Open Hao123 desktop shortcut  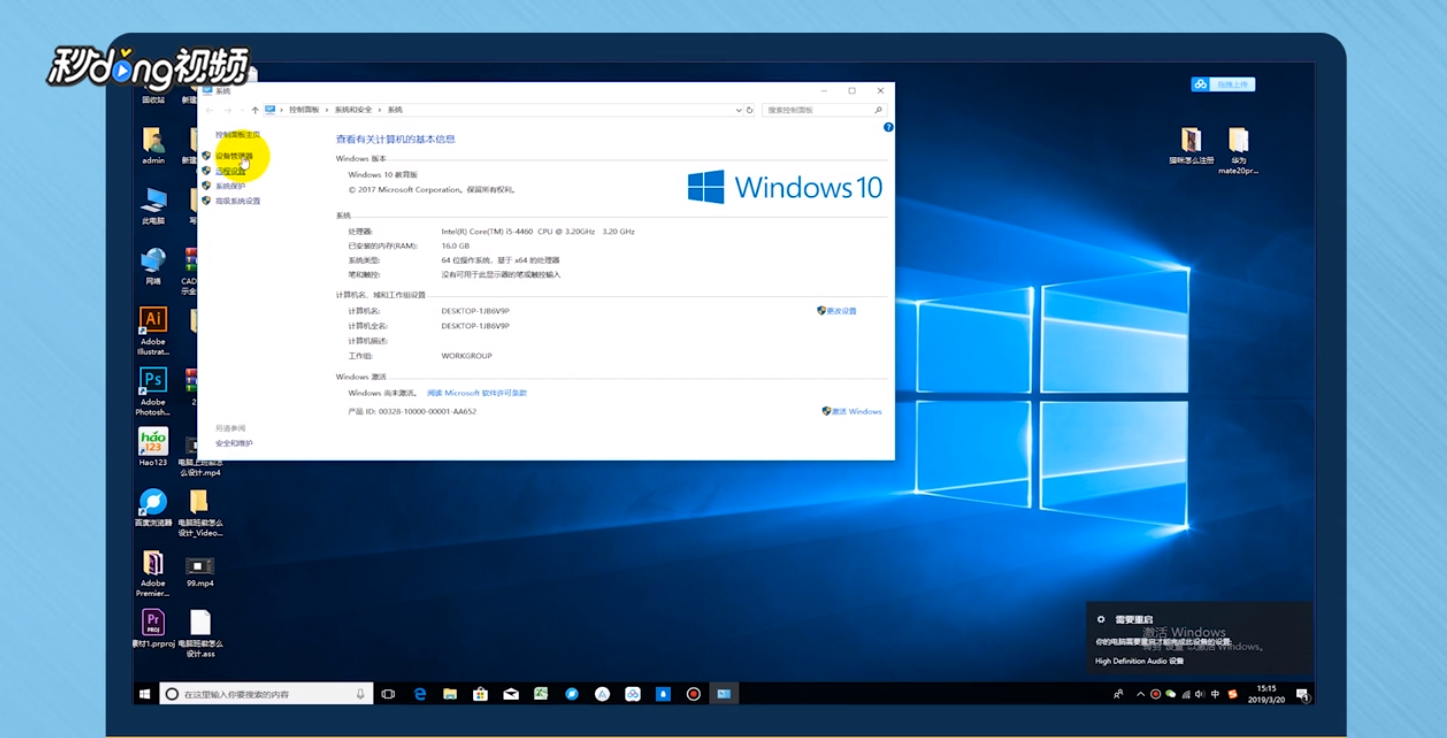point(153,447)
